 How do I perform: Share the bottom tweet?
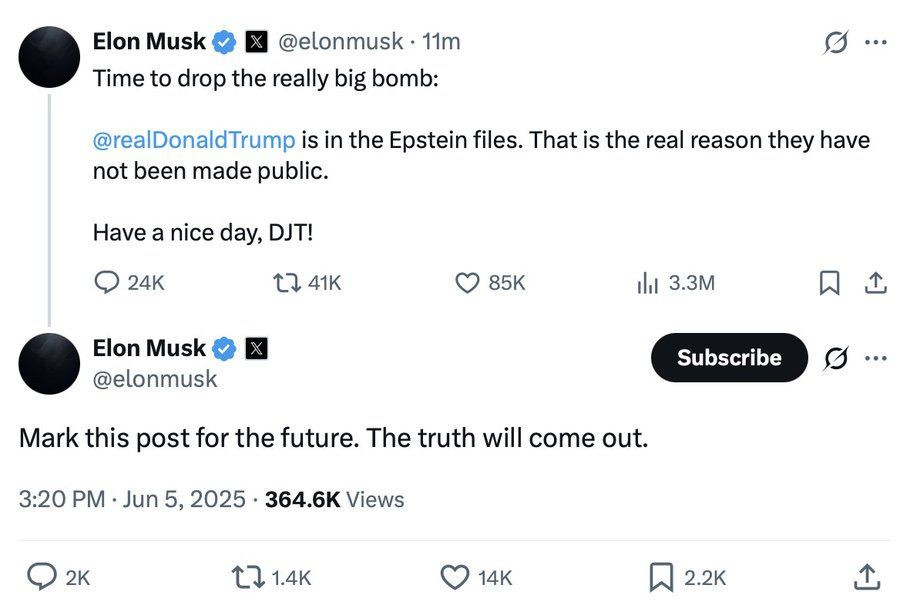(x=869, y=577)
